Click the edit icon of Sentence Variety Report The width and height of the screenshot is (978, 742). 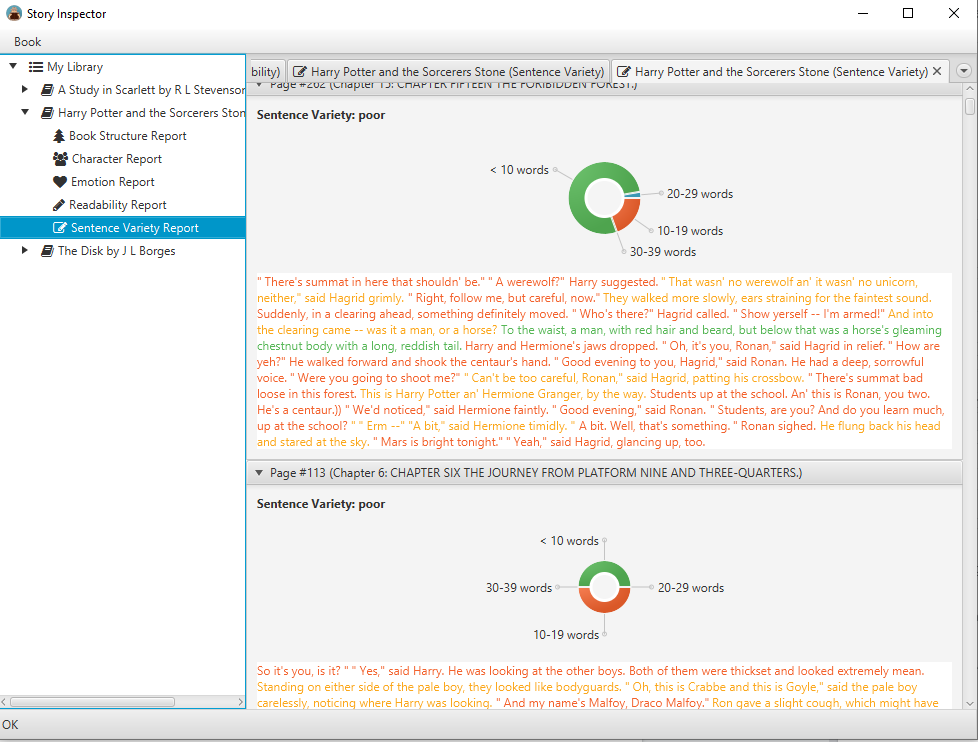pyautogui.click(x=60, y=228)
